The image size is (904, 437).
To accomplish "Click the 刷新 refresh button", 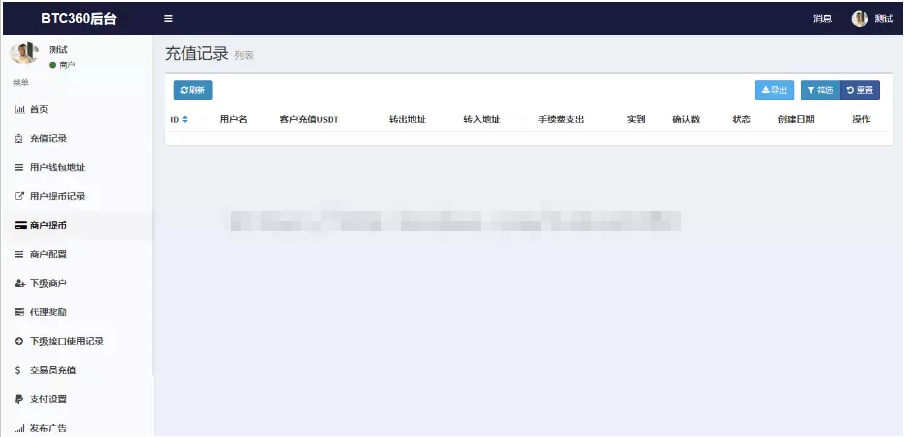I will tap(193, 90).
